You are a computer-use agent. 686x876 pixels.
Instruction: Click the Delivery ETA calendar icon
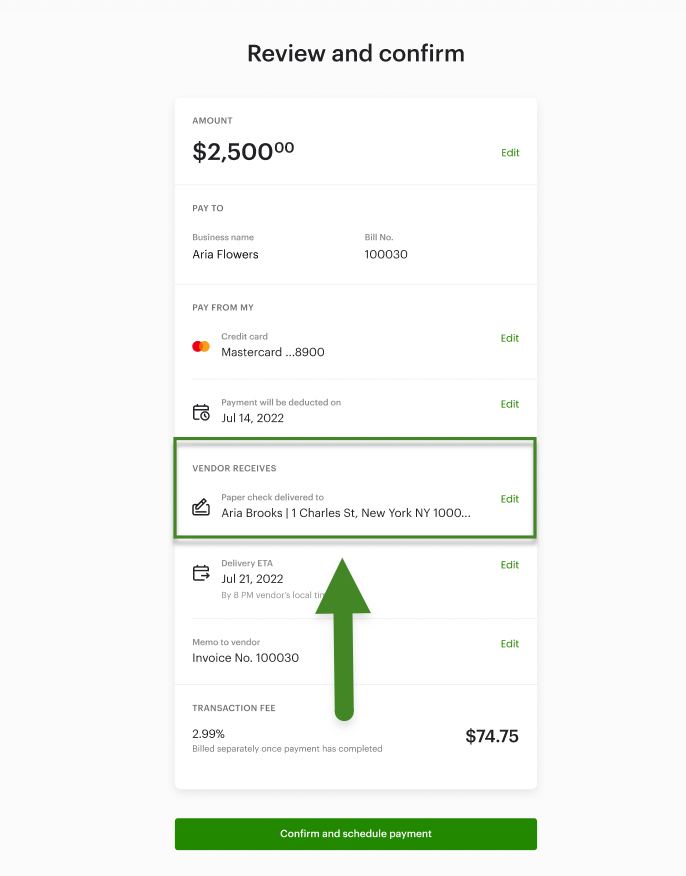click(201, 573)
